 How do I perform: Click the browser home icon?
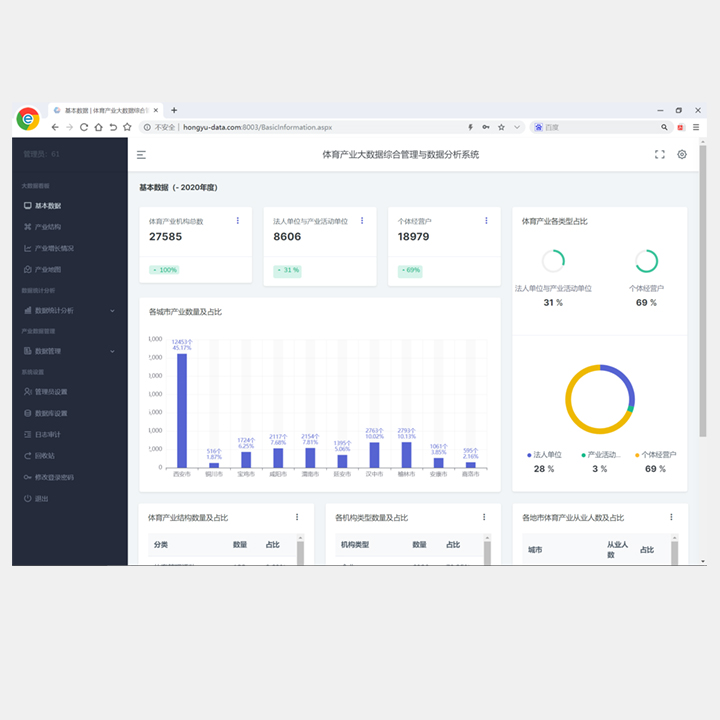(x=98, y=127)
